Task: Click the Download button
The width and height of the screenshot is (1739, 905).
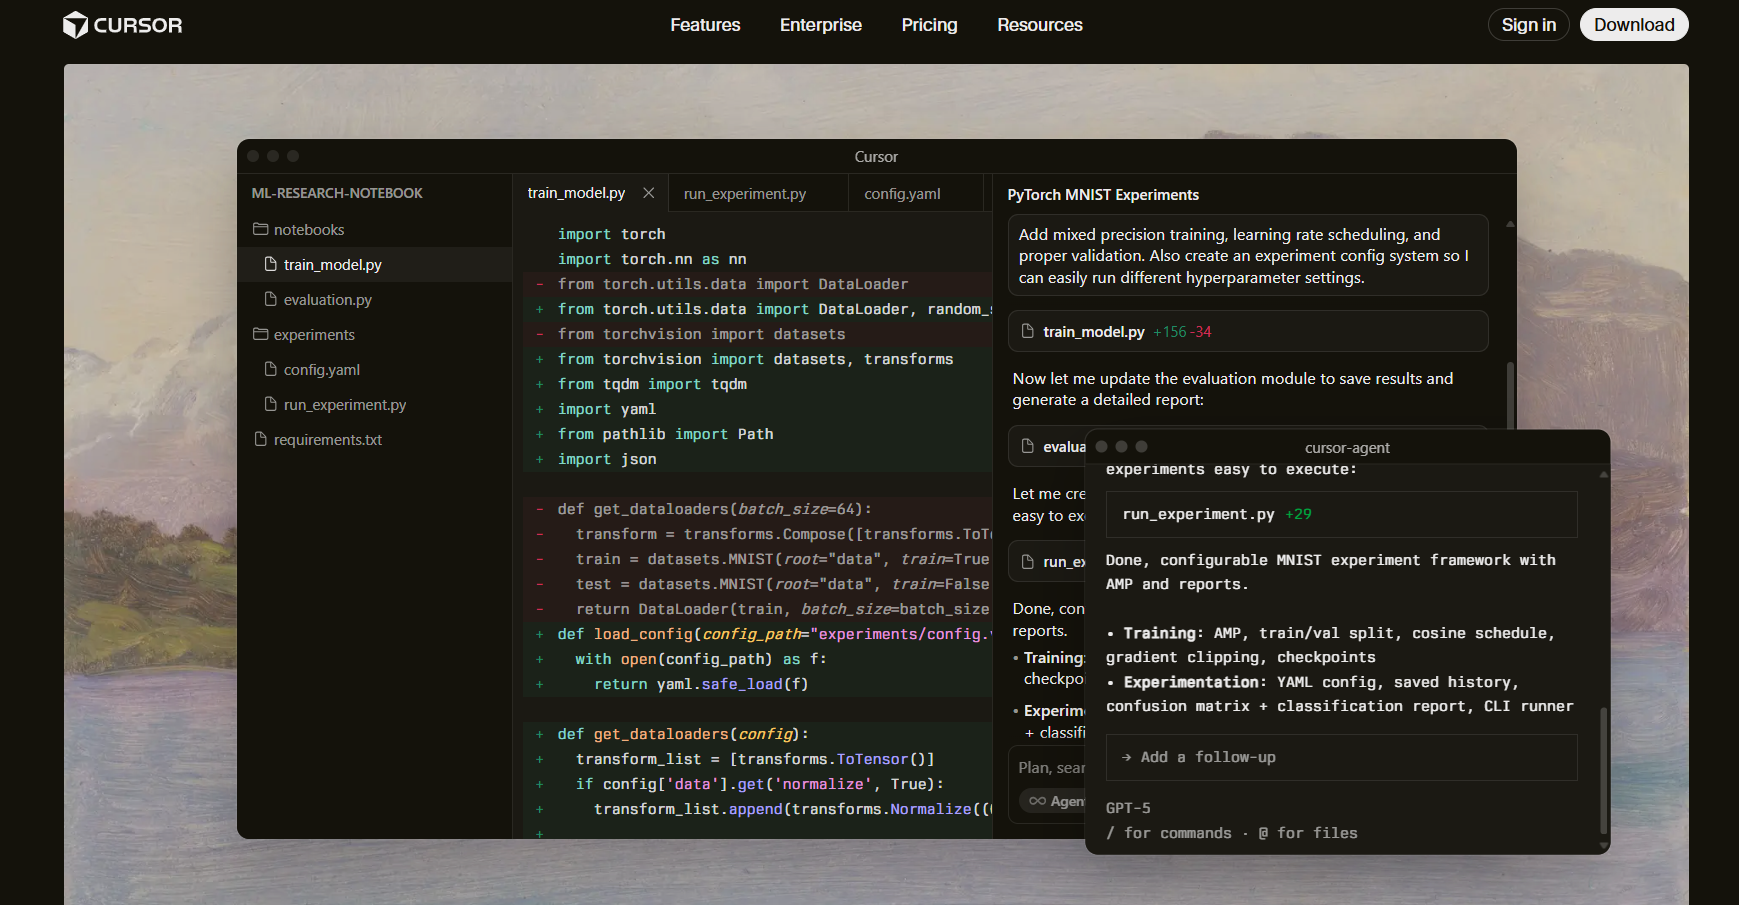Action: pyautogui.click(x=1633, y=25)
